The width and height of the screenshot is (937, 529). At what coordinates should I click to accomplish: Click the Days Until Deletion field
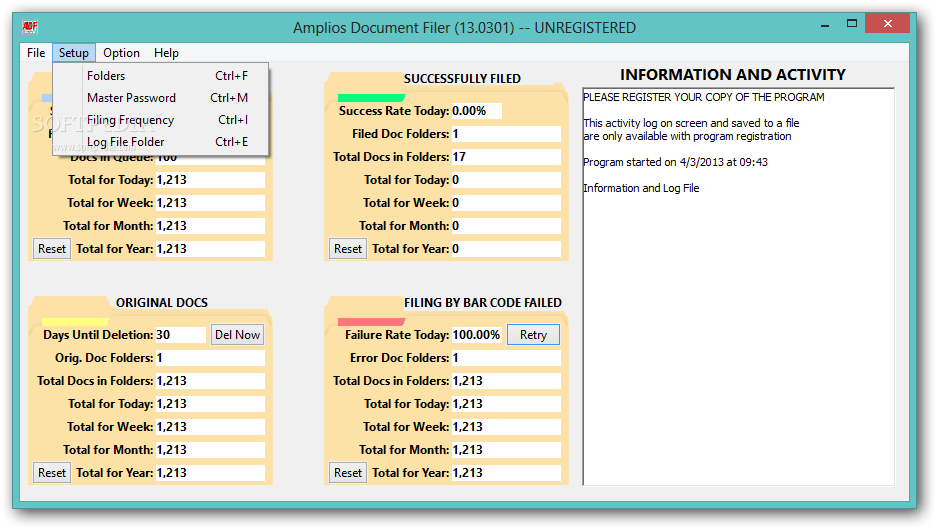pos(180,335)
